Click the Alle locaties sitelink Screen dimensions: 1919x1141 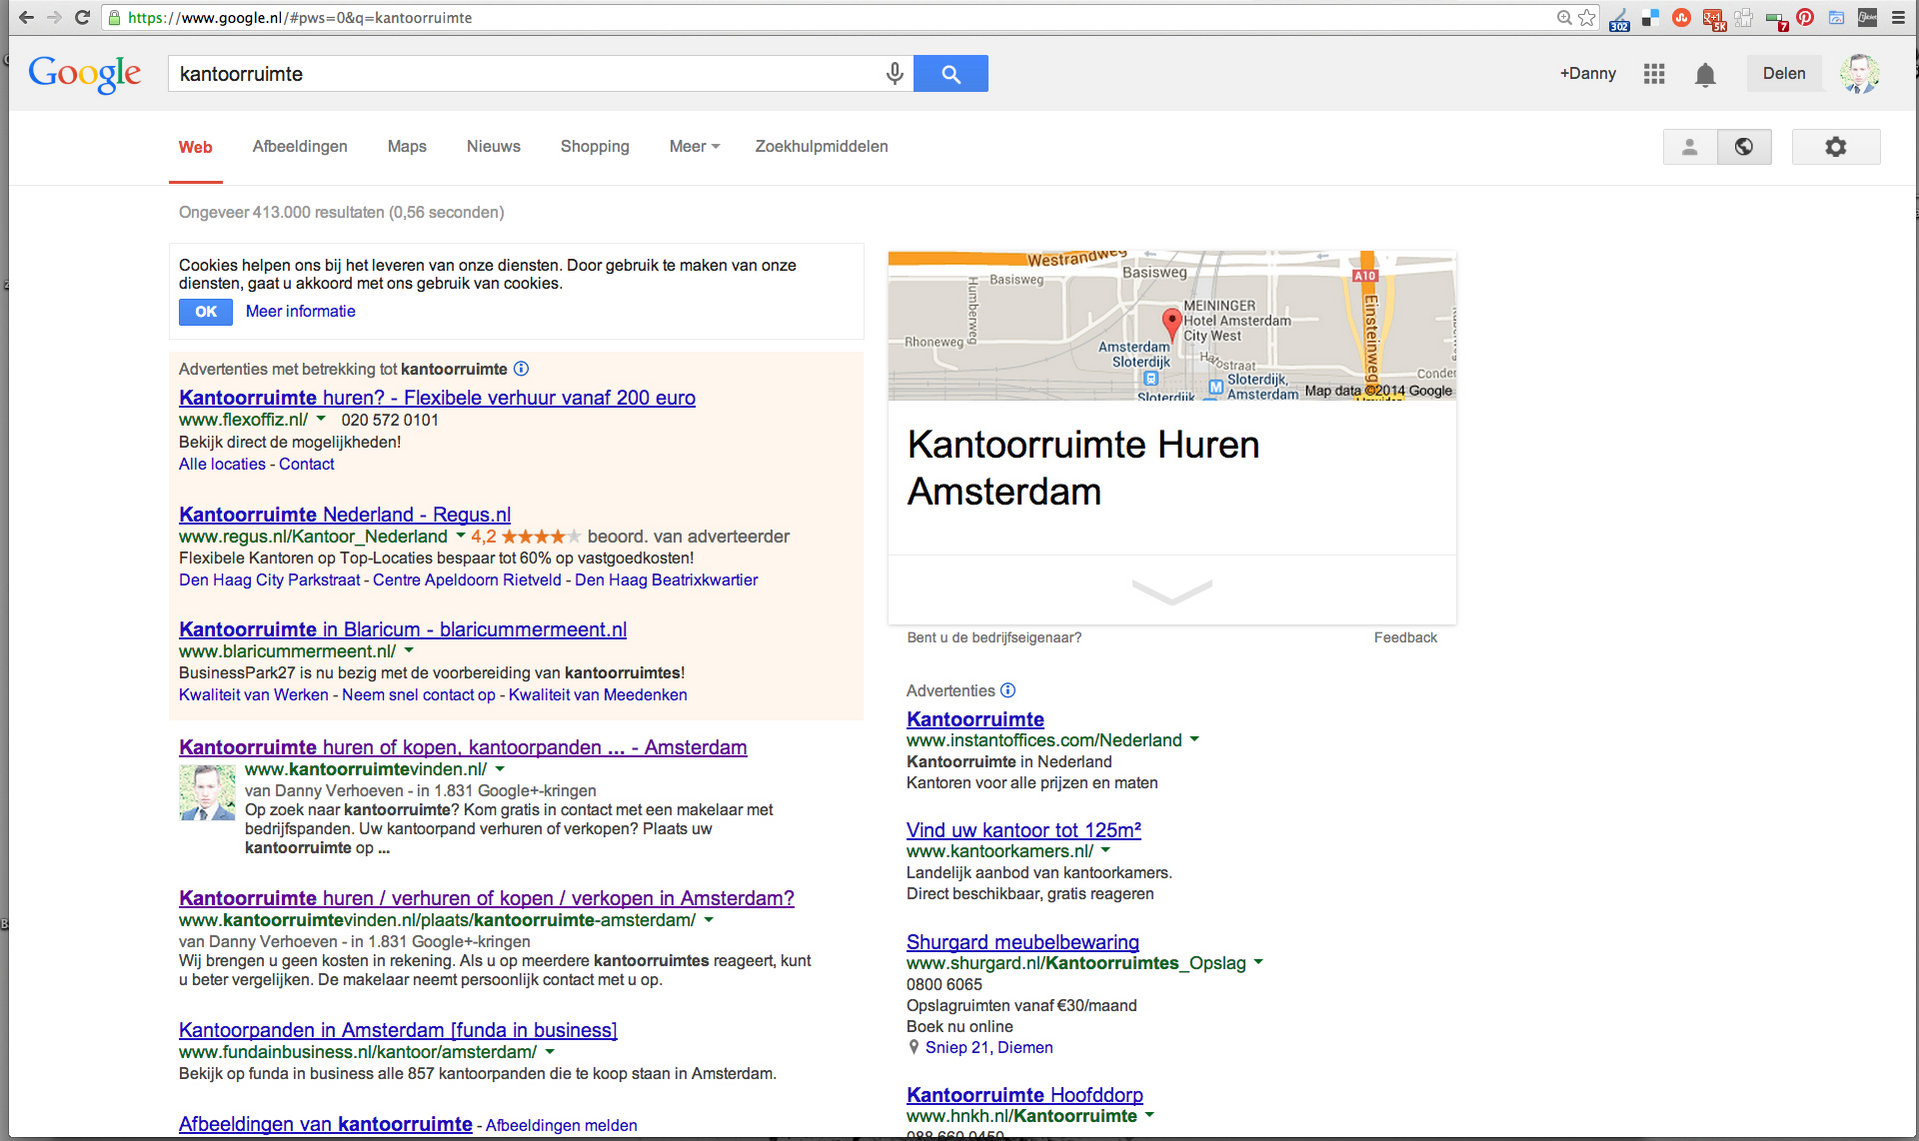click(222, 464)
